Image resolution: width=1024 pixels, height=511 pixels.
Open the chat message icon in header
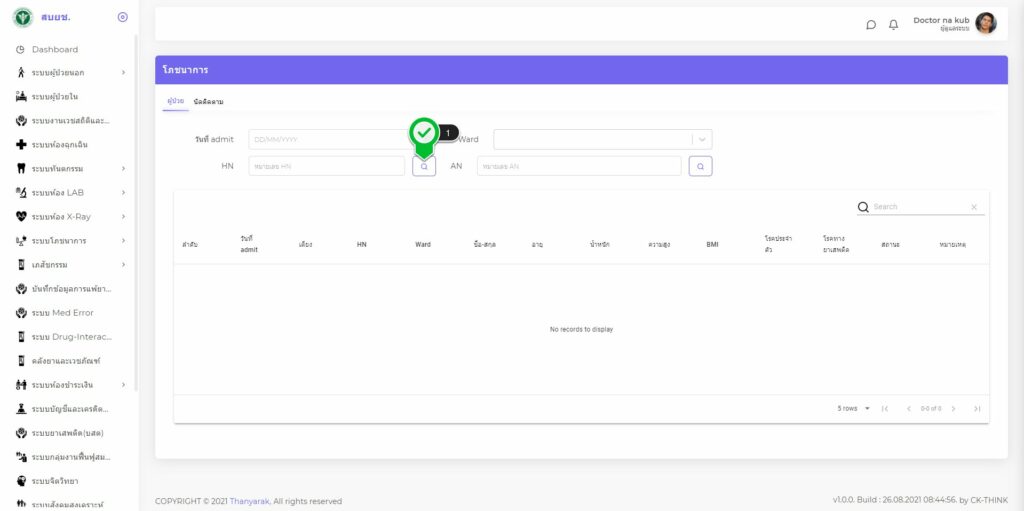click(x=871, y=25)
